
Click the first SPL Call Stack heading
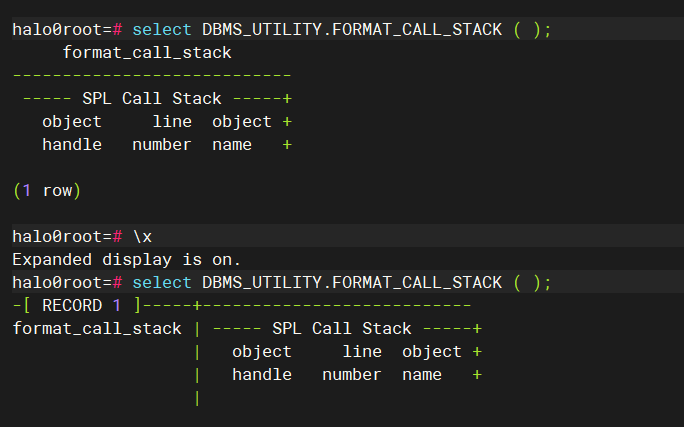[152, 98]
